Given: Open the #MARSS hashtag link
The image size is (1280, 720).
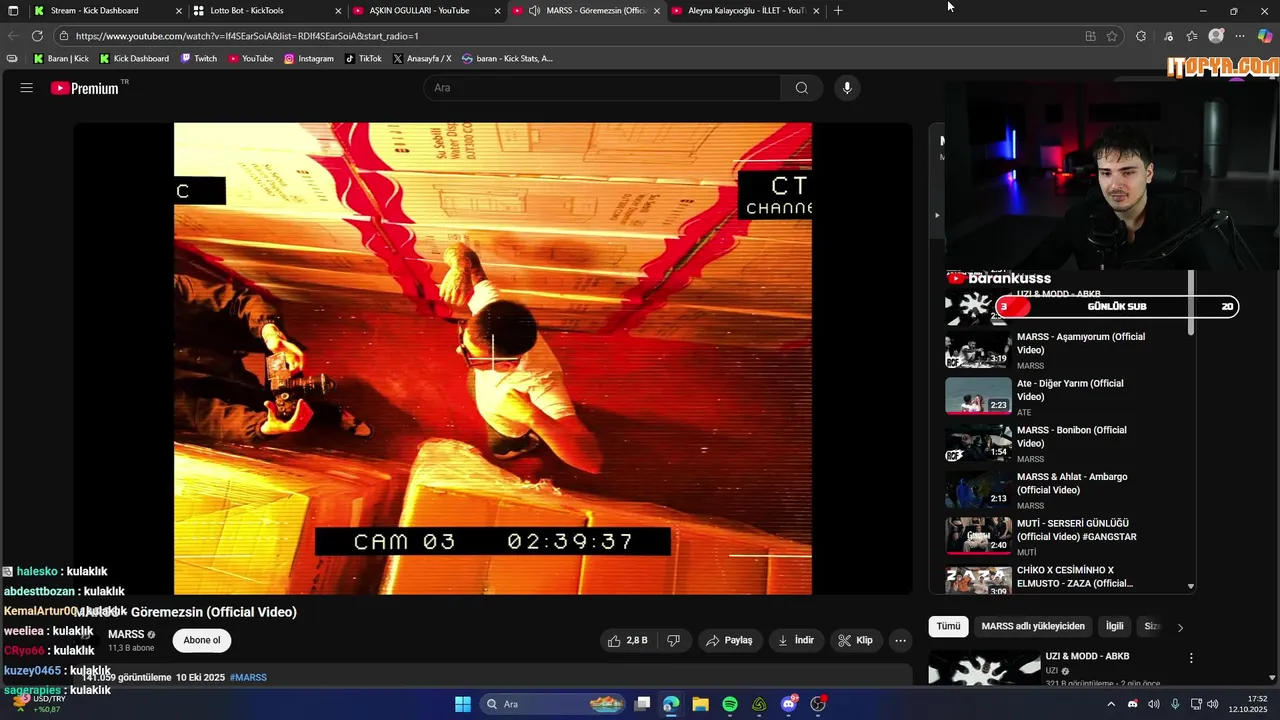Looking at the screenshot, I should [248, 677].
